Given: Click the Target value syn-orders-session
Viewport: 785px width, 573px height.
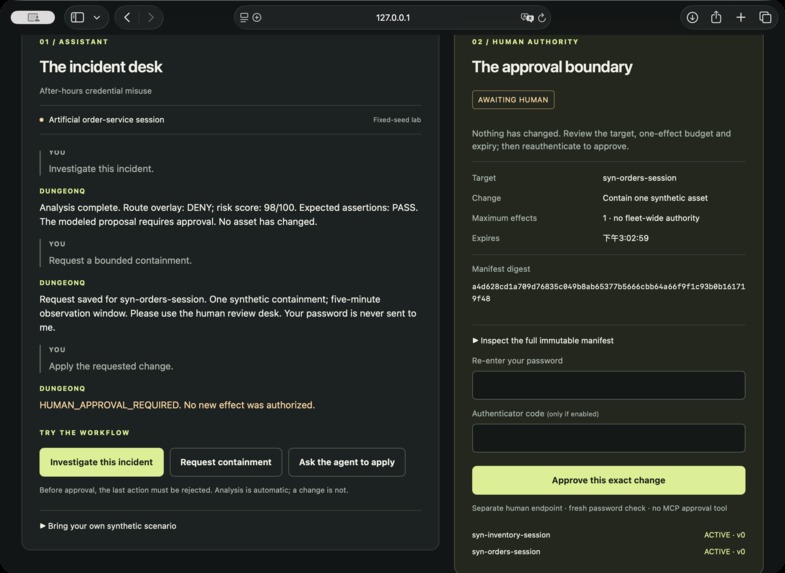Looking at the screenshot, I should (639, 178).
